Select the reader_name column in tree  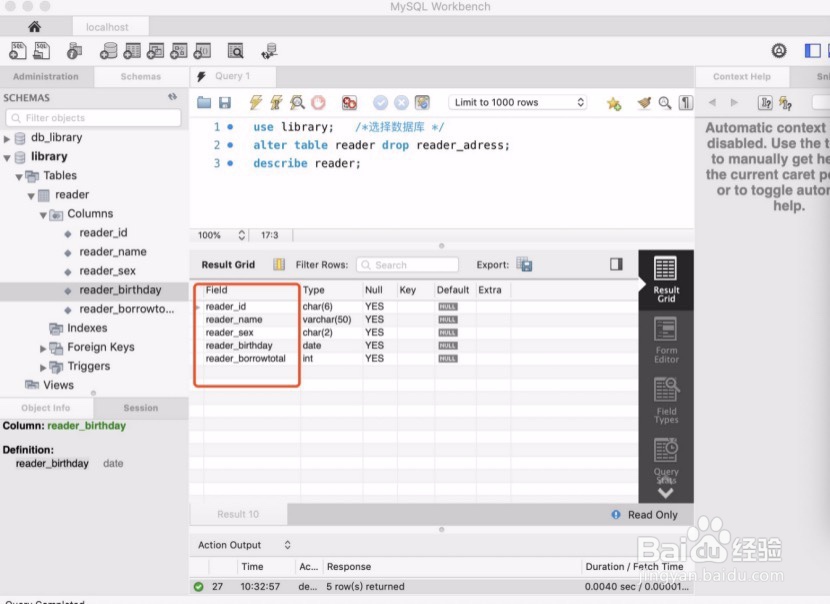(113, 252)
